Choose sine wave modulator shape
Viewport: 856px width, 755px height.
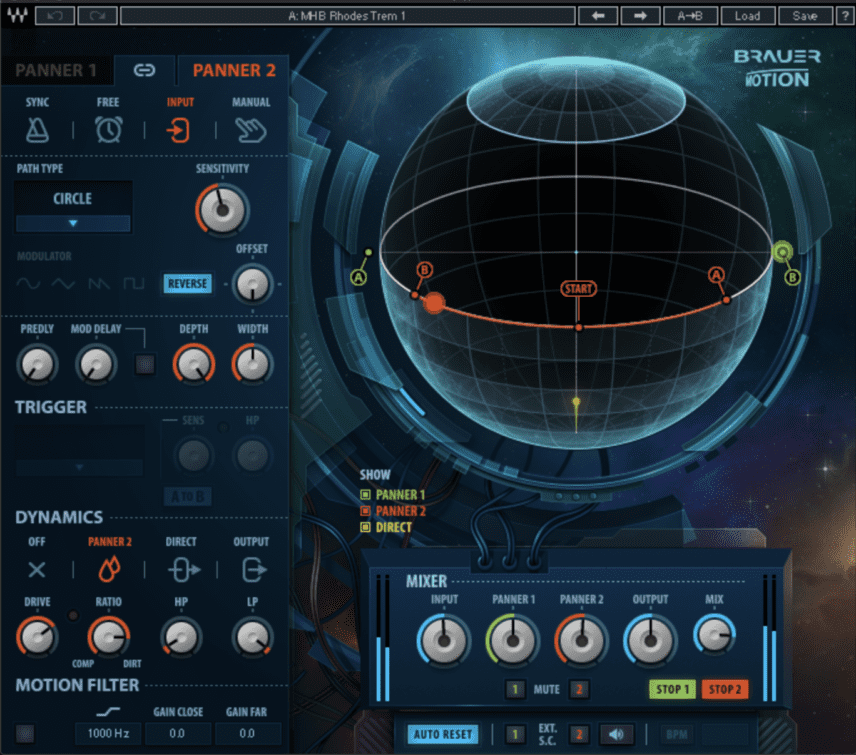[x=28, y=283]
